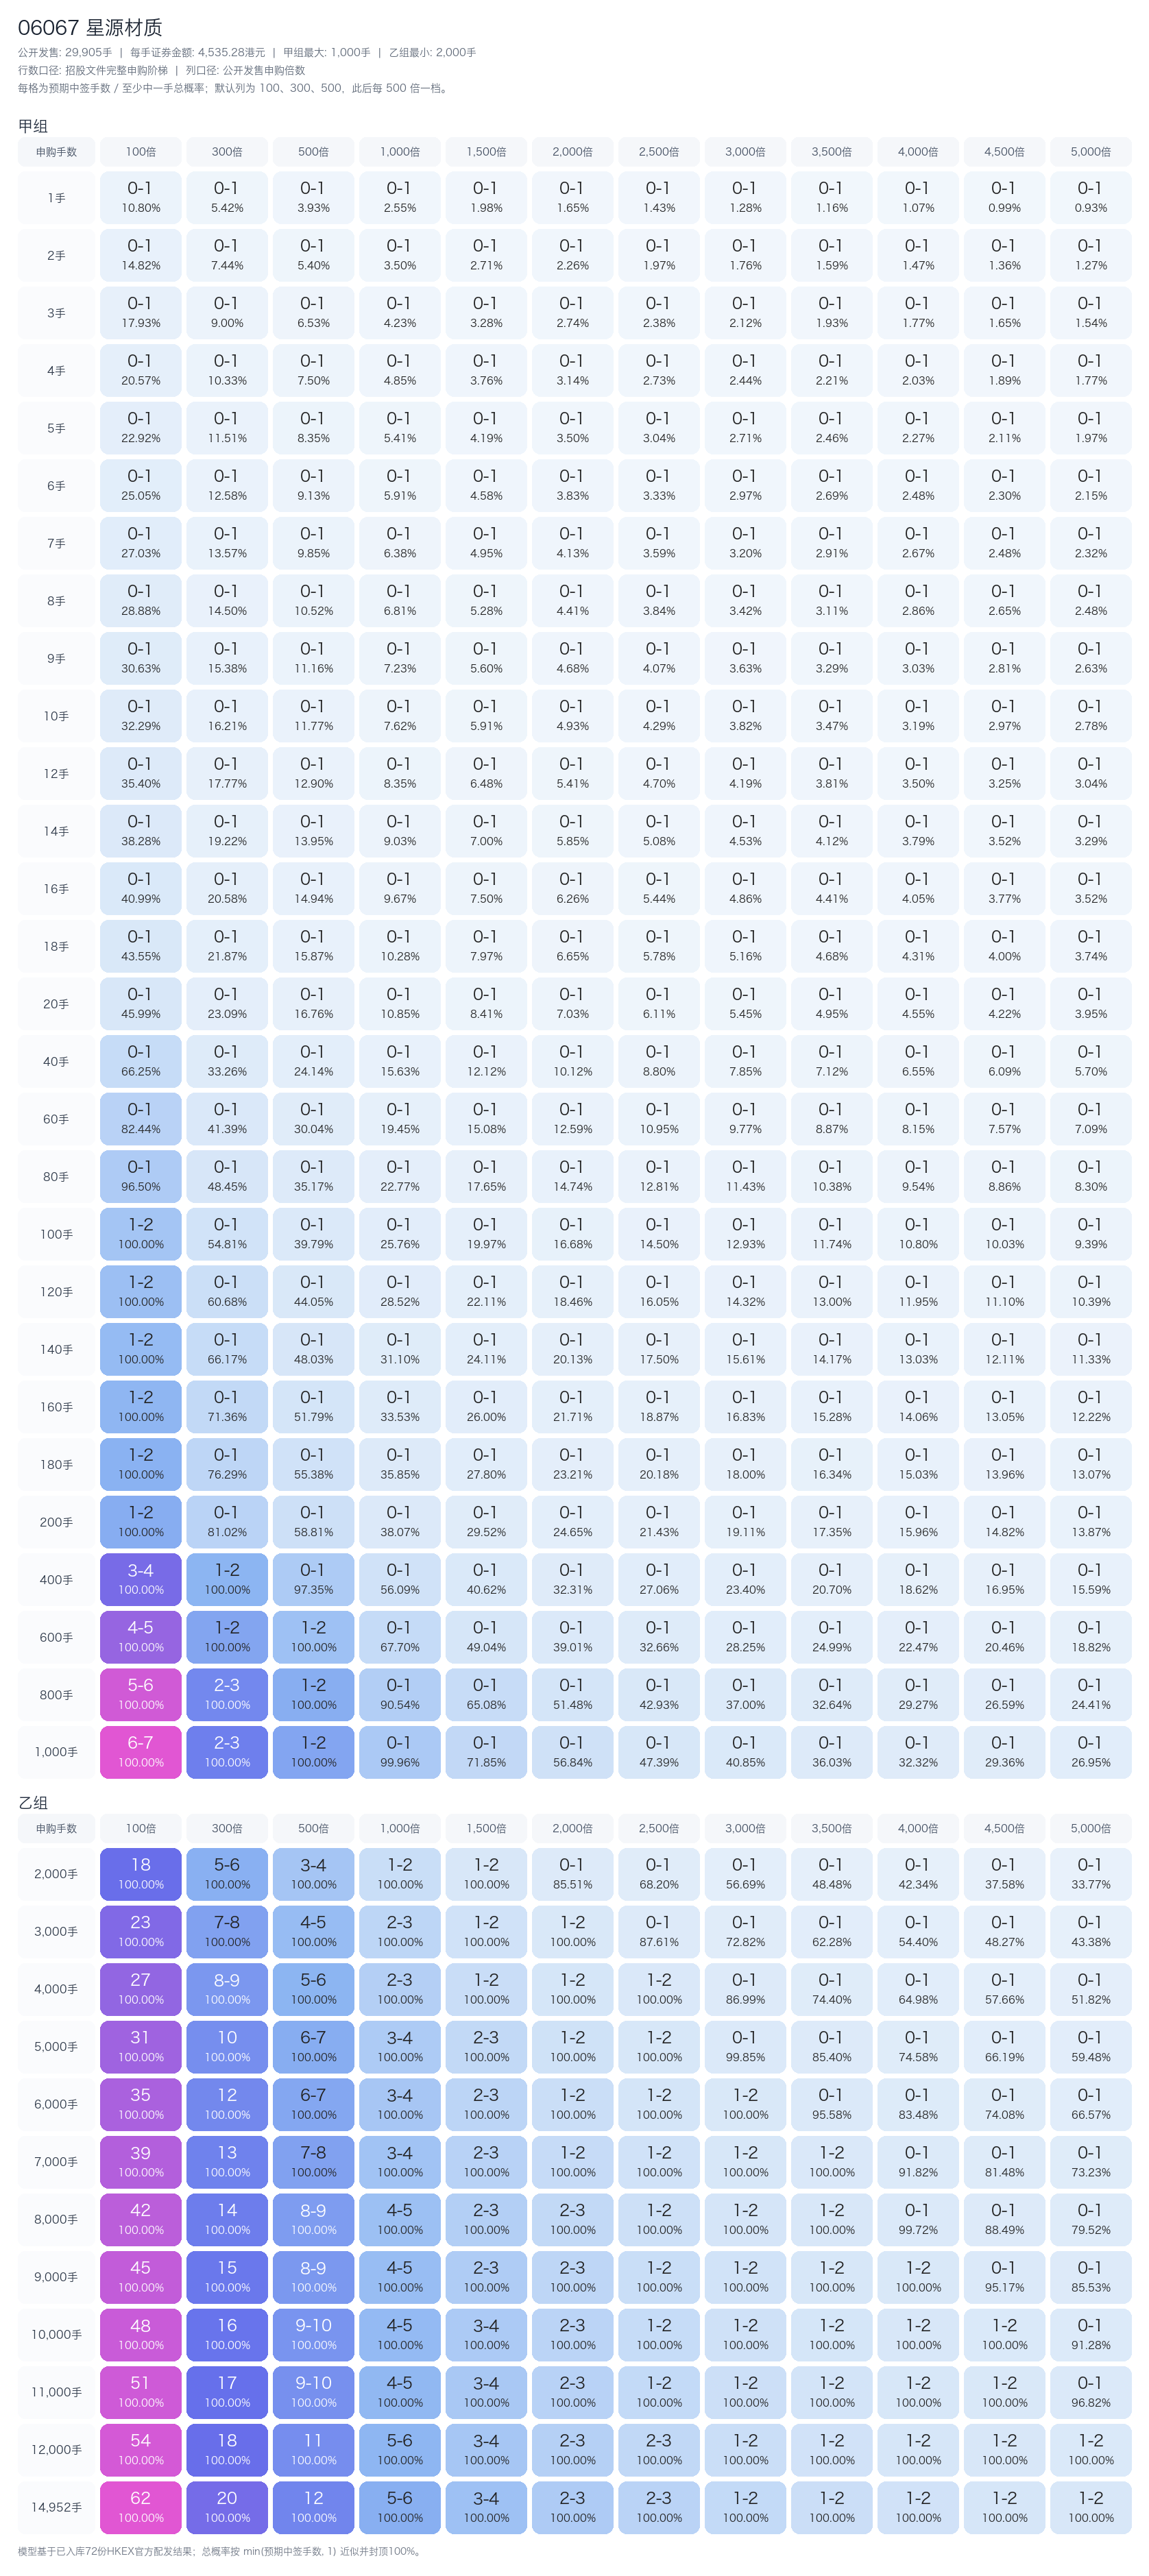
Task: Click the 99.72% cell in the 8,000手 row
Action: point(918,2219)
